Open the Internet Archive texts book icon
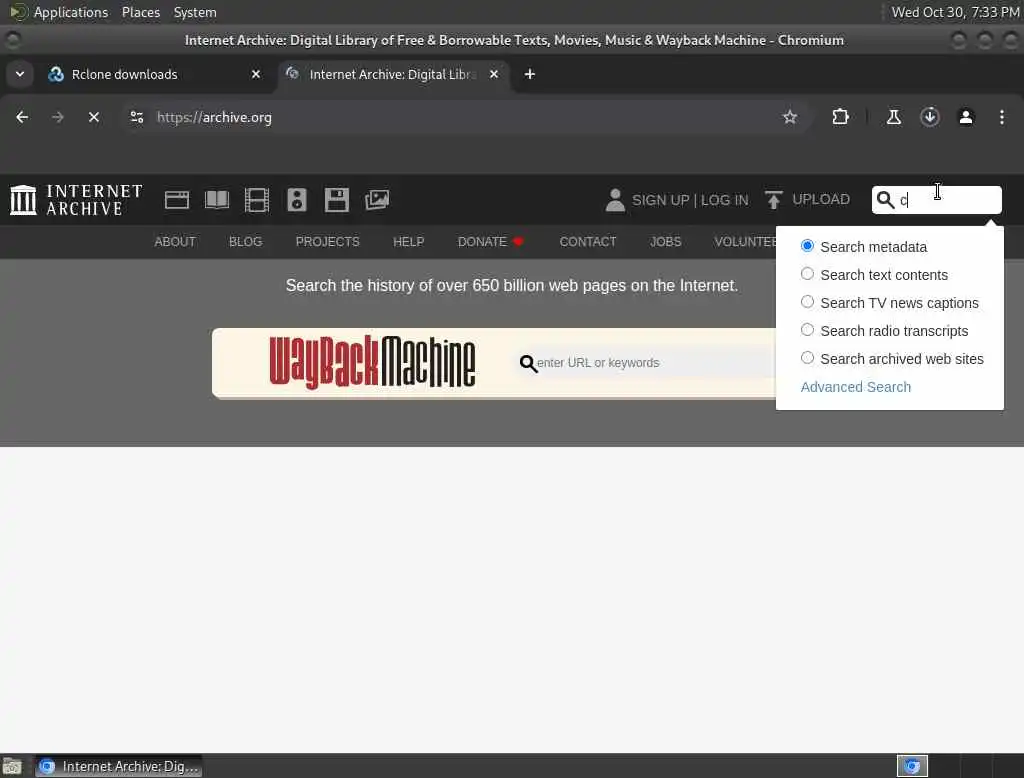1024x778 pixels. [217, 200]
